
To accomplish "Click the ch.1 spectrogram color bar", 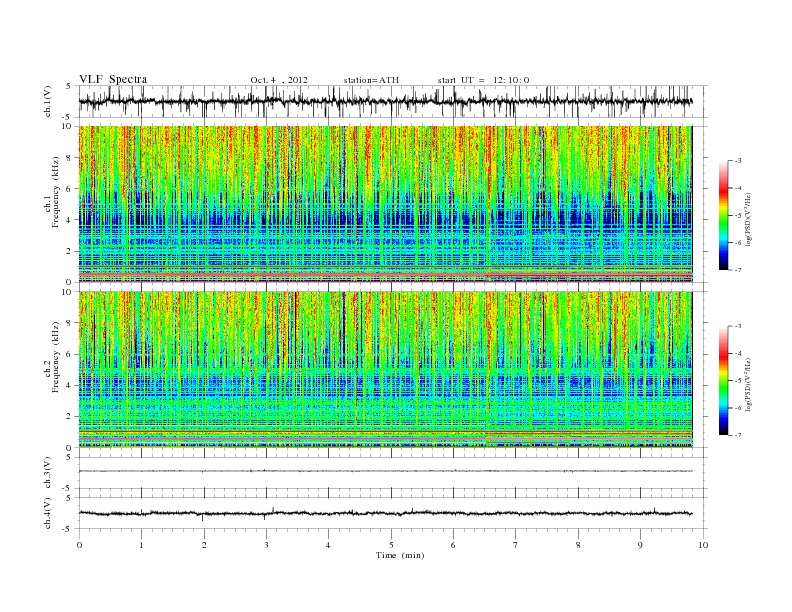I will pos(723,216).
